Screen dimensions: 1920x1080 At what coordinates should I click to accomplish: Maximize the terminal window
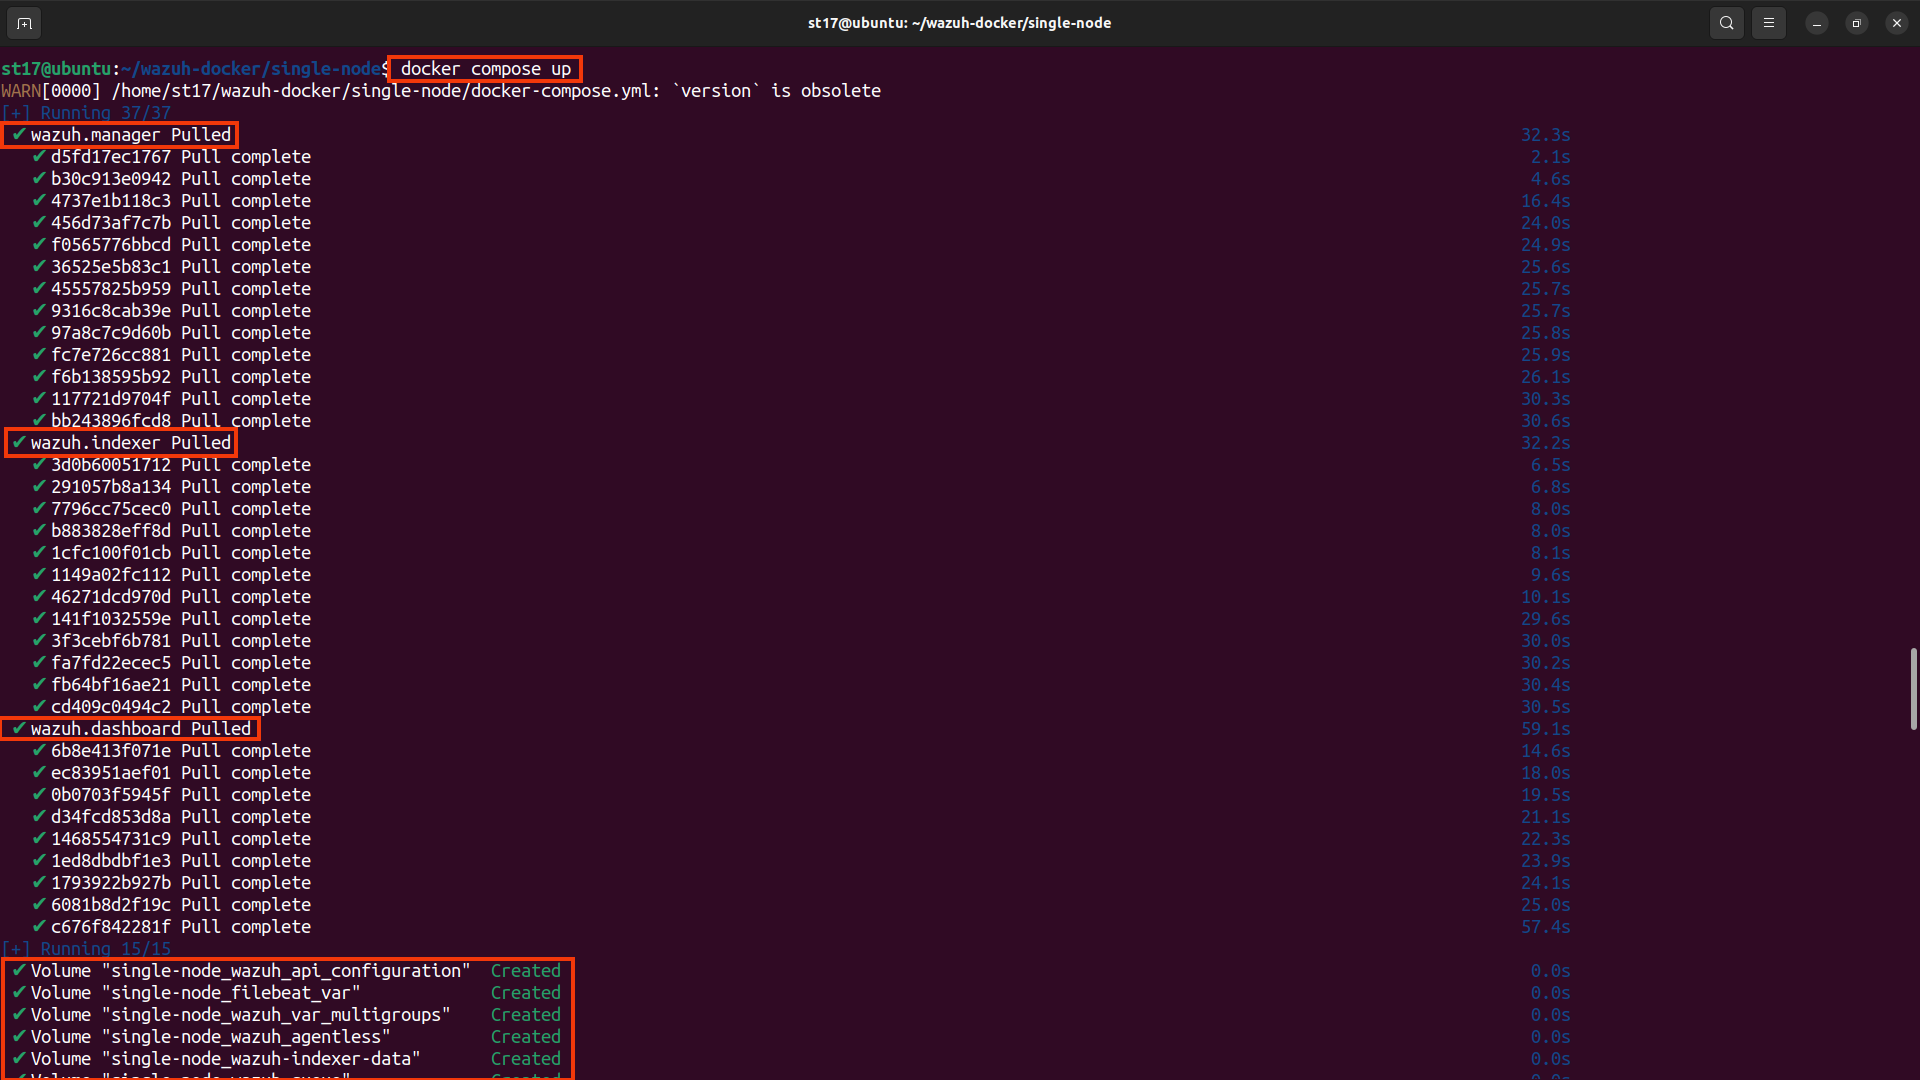click(1857, 23)
